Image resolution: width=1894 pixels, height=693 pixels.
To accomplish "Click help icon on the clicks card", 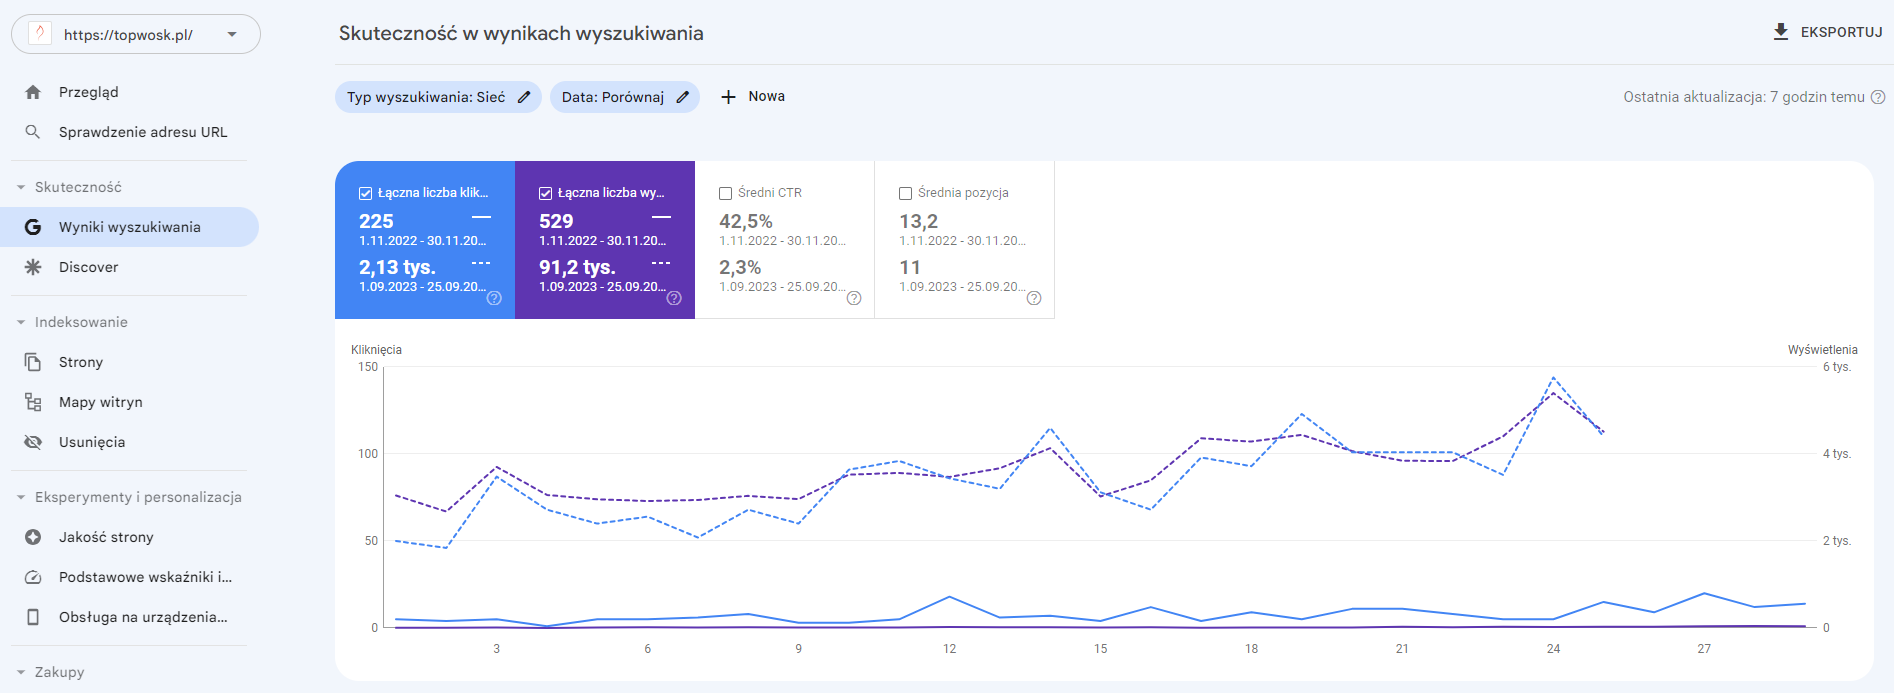I will (x=494, y=298).
